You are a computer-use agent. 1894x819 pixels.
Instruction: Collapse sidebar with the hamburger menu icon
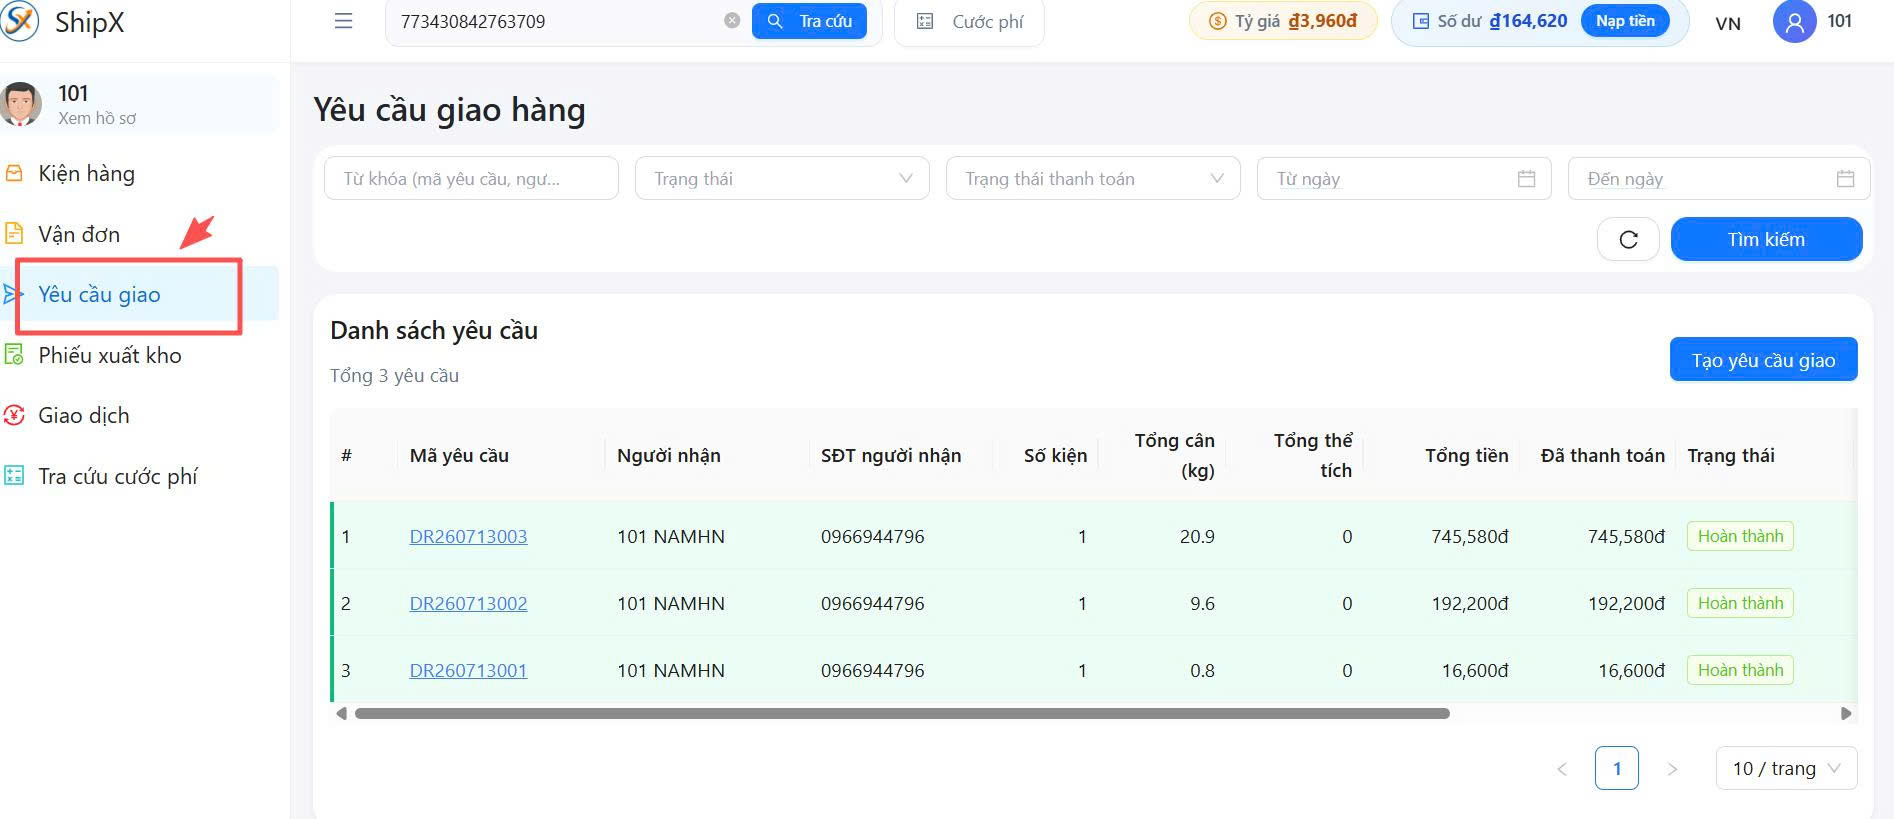[x=343, y=21]
